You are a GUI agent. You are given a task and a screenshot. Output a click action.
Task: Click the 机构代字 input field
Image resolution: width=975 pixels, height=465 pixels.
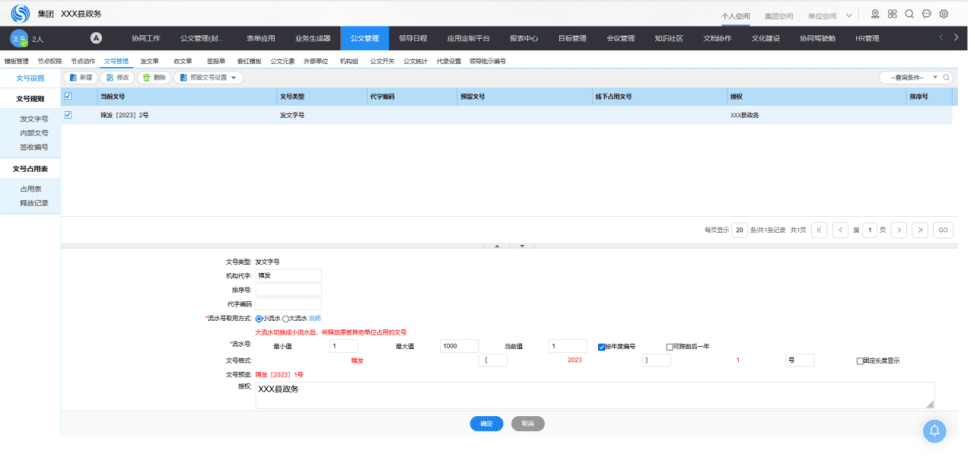tap(289, 275)
